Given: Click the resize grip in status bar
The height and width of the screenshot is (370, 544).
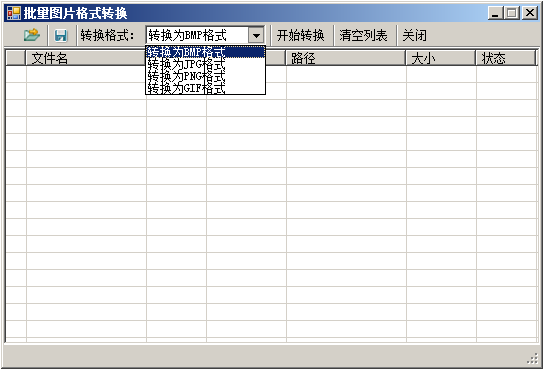Looking at the screenshot, I should pos(532,359).
